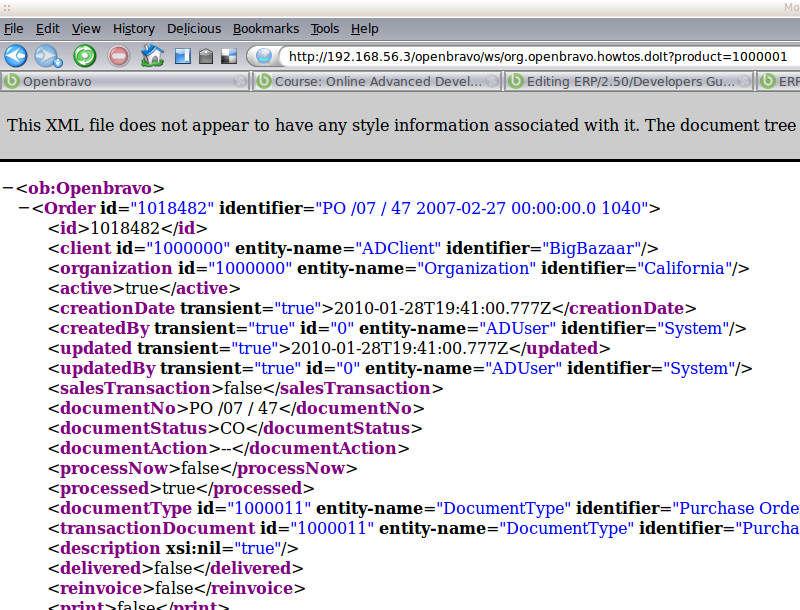Click the globe favicon in the location bar
This screenshot has height=610, width=800.
pyautogui.click(x=262, y=57)
